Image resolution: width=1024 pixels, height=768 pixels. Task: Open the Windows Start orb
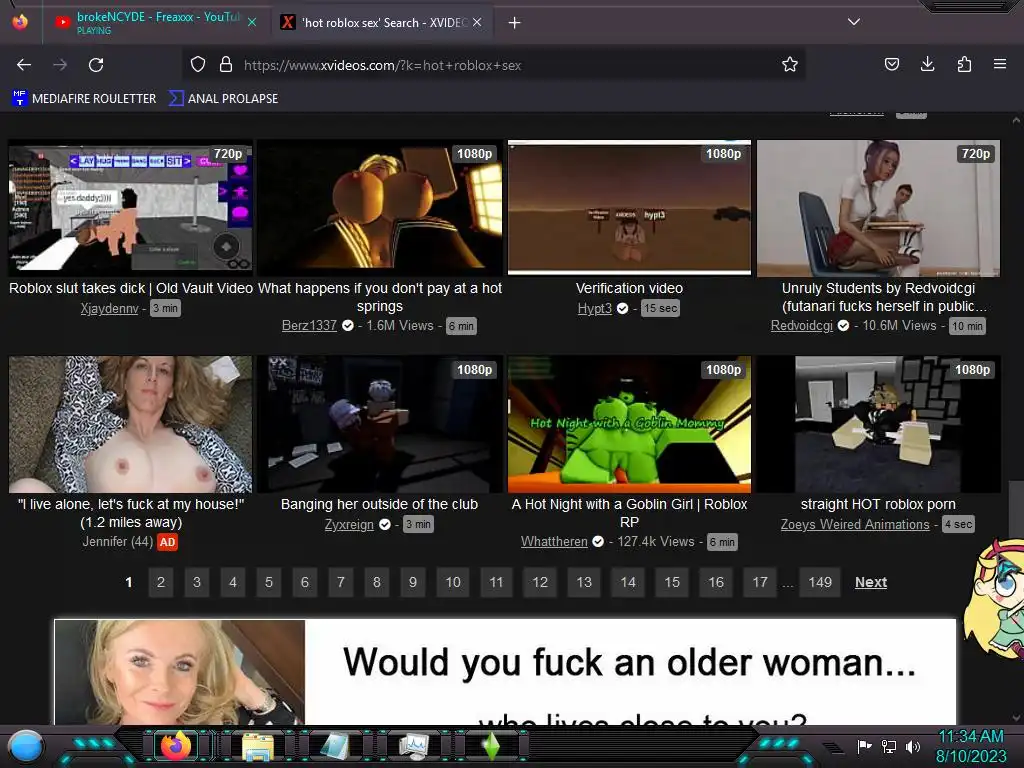(26, 746)
